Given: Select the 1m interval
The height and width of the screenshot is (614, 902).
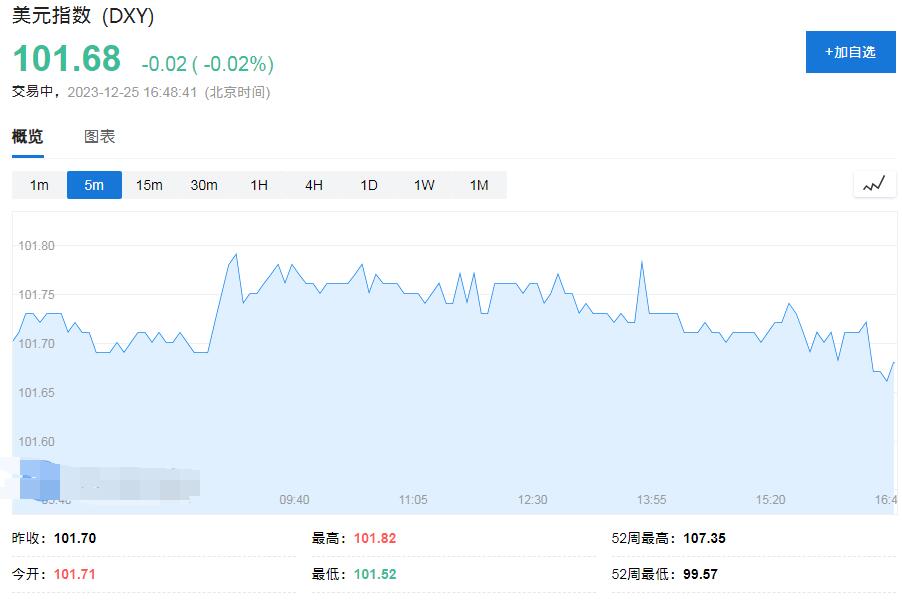Looking at the screenshot, I should pos(39,185).
